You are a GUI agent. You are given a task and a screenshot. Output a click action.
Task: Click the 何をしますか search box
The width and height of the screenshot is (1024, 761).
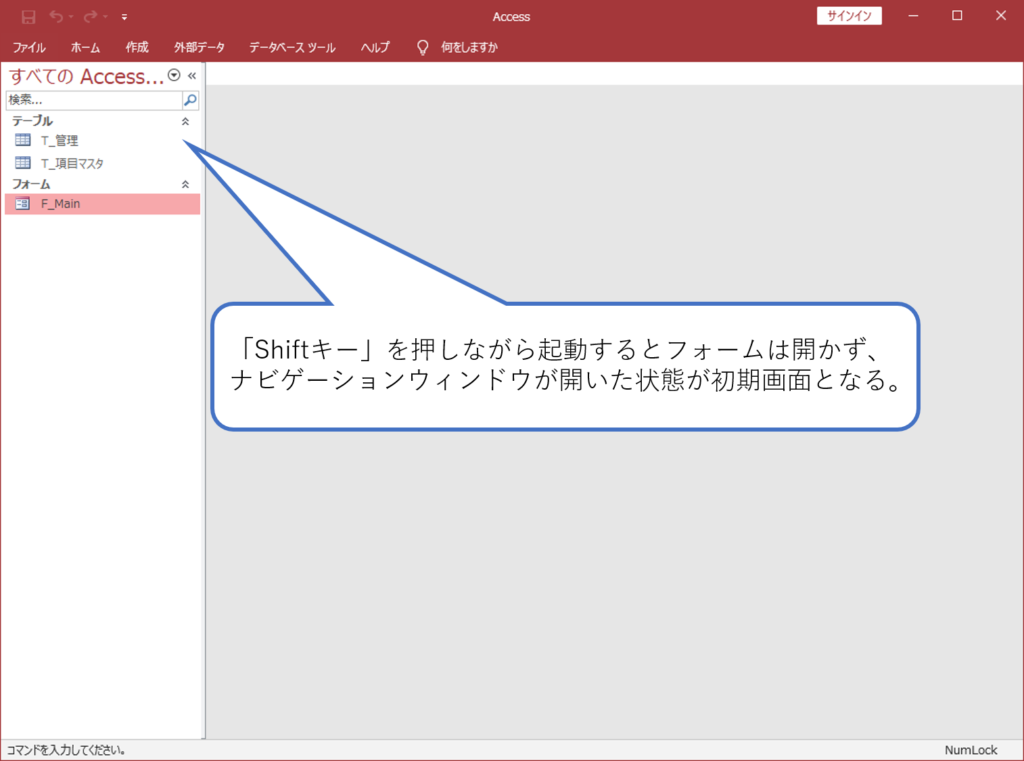pyautogui.click(x=469, y=47)
